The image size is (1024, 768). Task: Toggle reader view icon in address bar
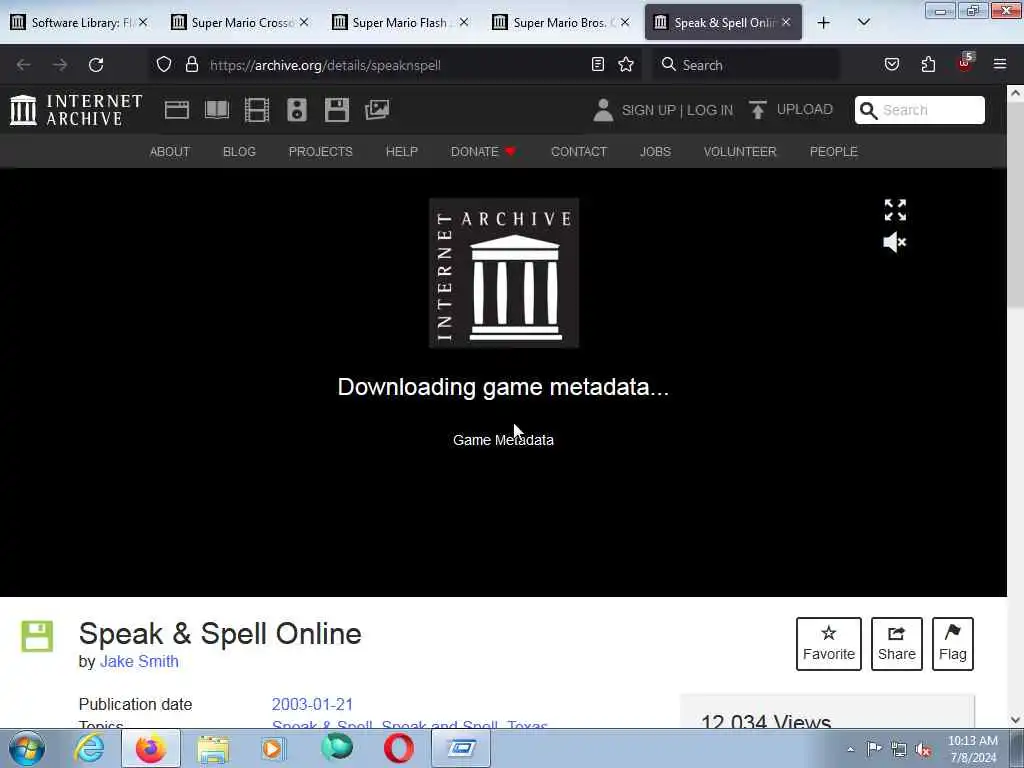click(598, 64)
